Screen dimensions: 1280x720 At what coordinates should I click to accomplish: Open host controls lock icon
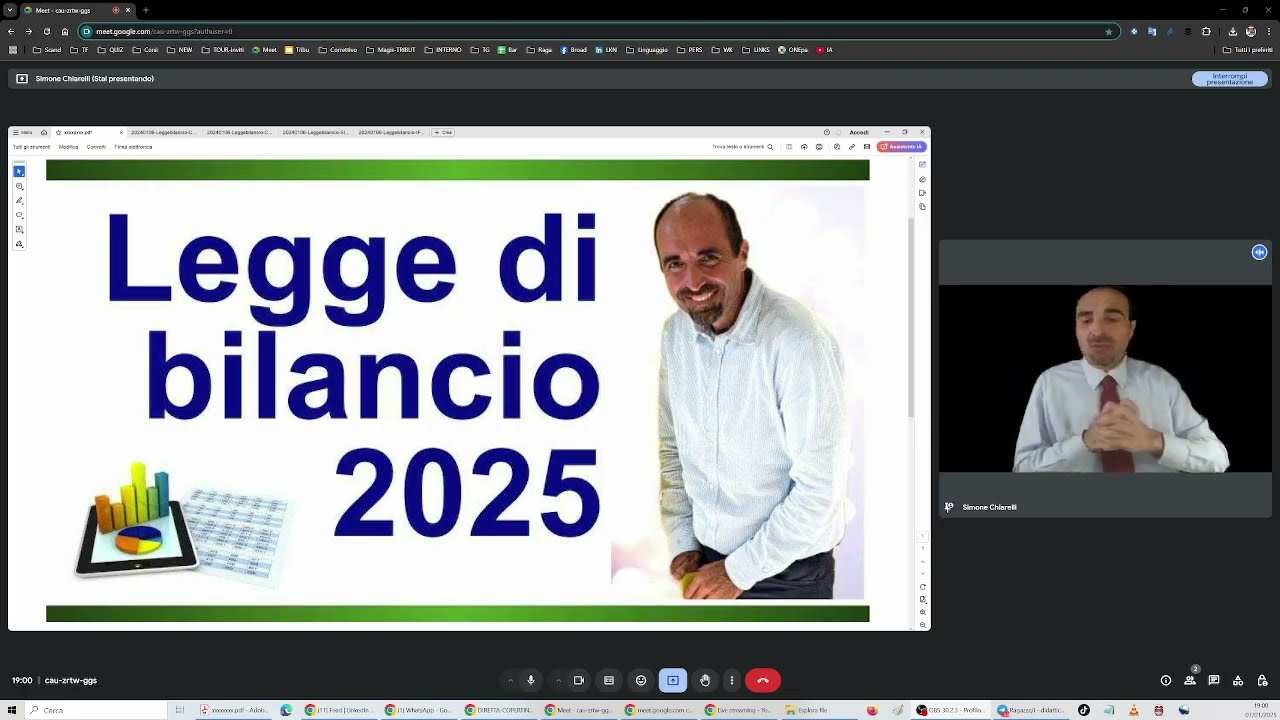(x=1262, y=680)
